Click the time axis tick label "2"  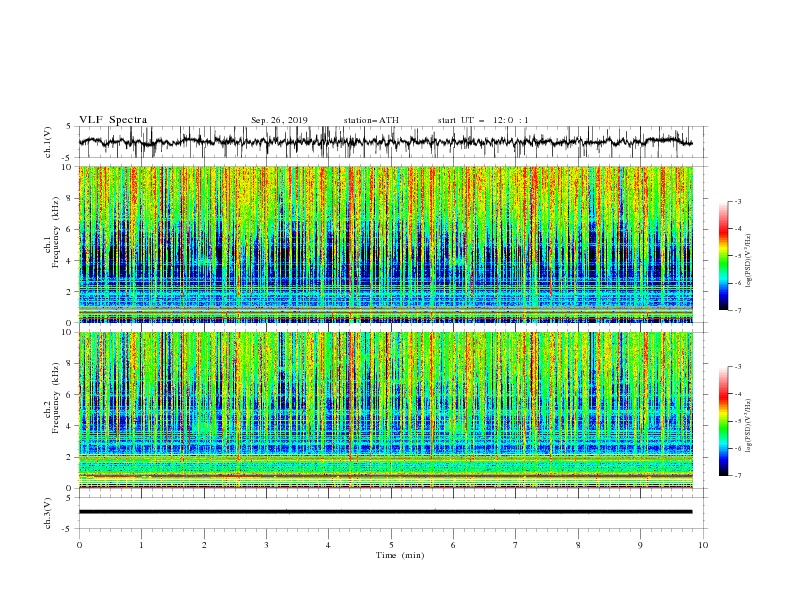(x=204, y=545)
